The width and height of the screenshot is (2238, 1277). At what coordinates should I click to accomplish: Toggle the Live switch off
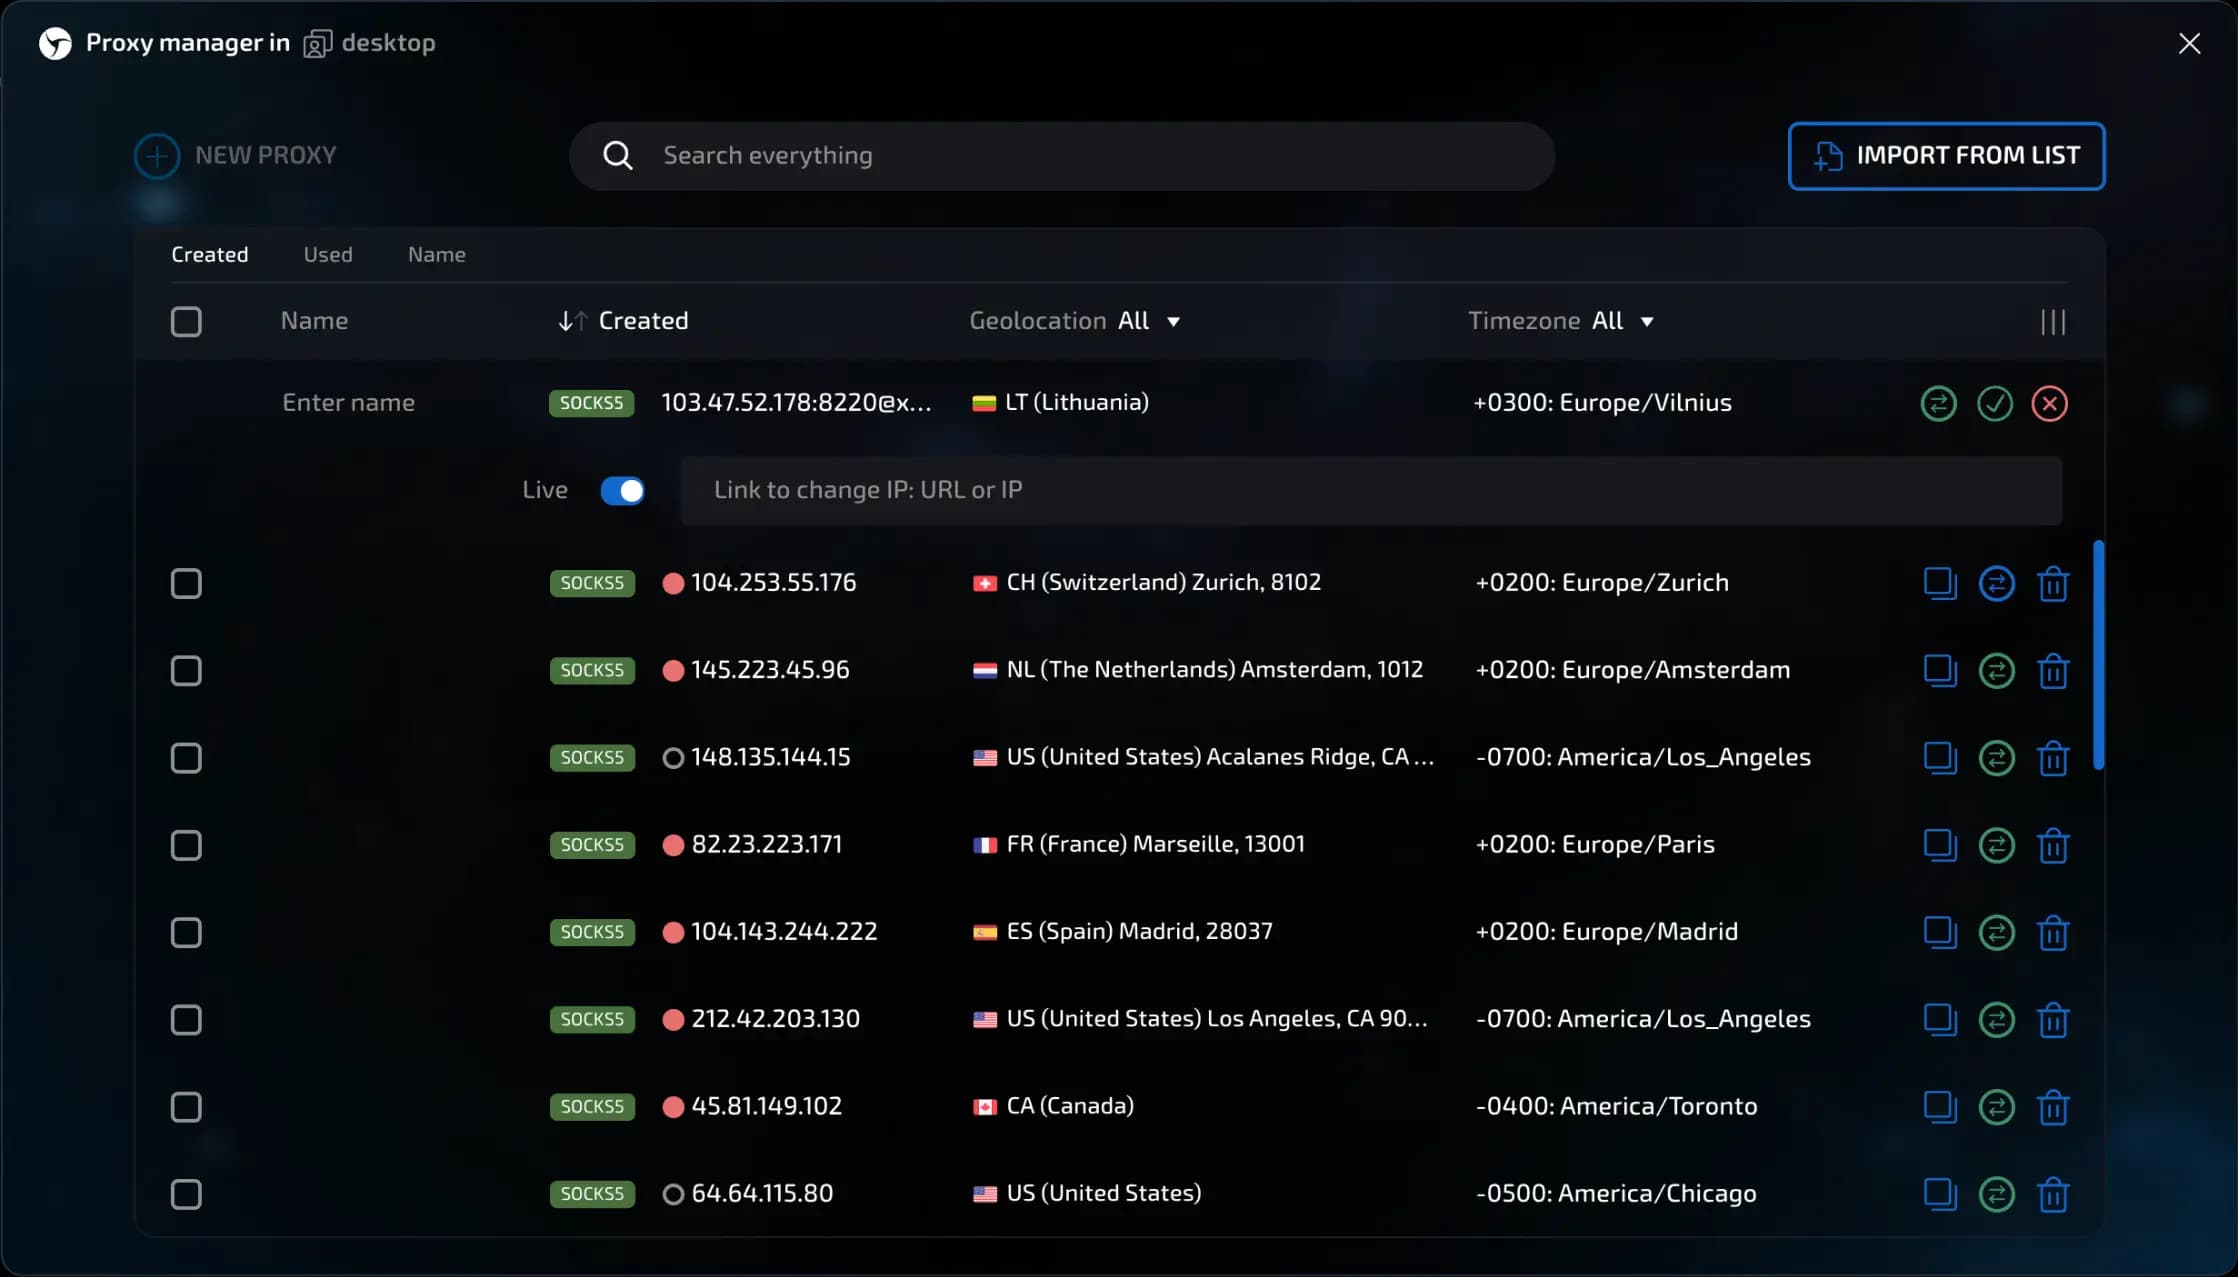click(622, 490)
